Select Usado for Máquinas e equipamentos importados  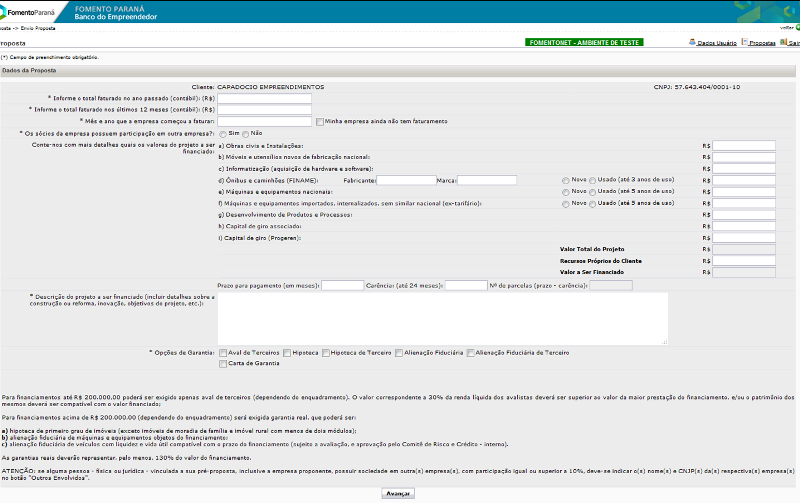coord(592,204)
